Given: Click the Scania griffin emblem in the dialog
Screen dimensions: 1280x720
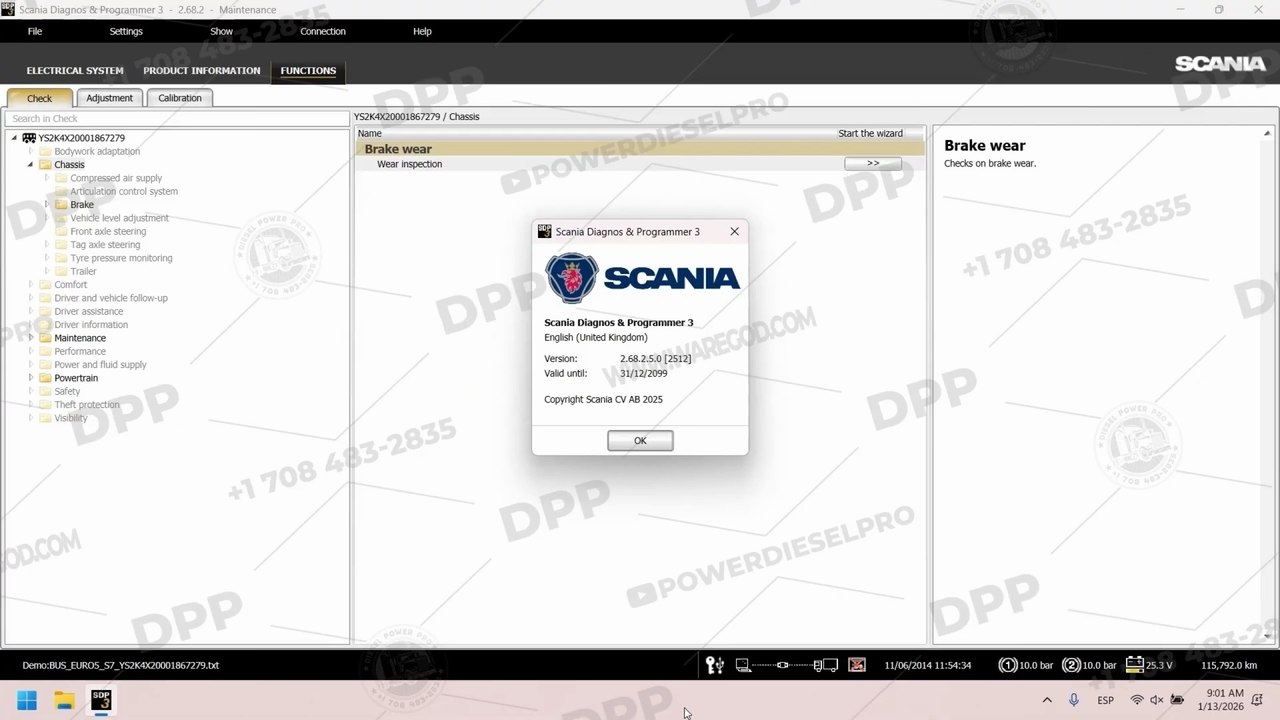Looking at the screenshot, I should [x=572, y=278].
